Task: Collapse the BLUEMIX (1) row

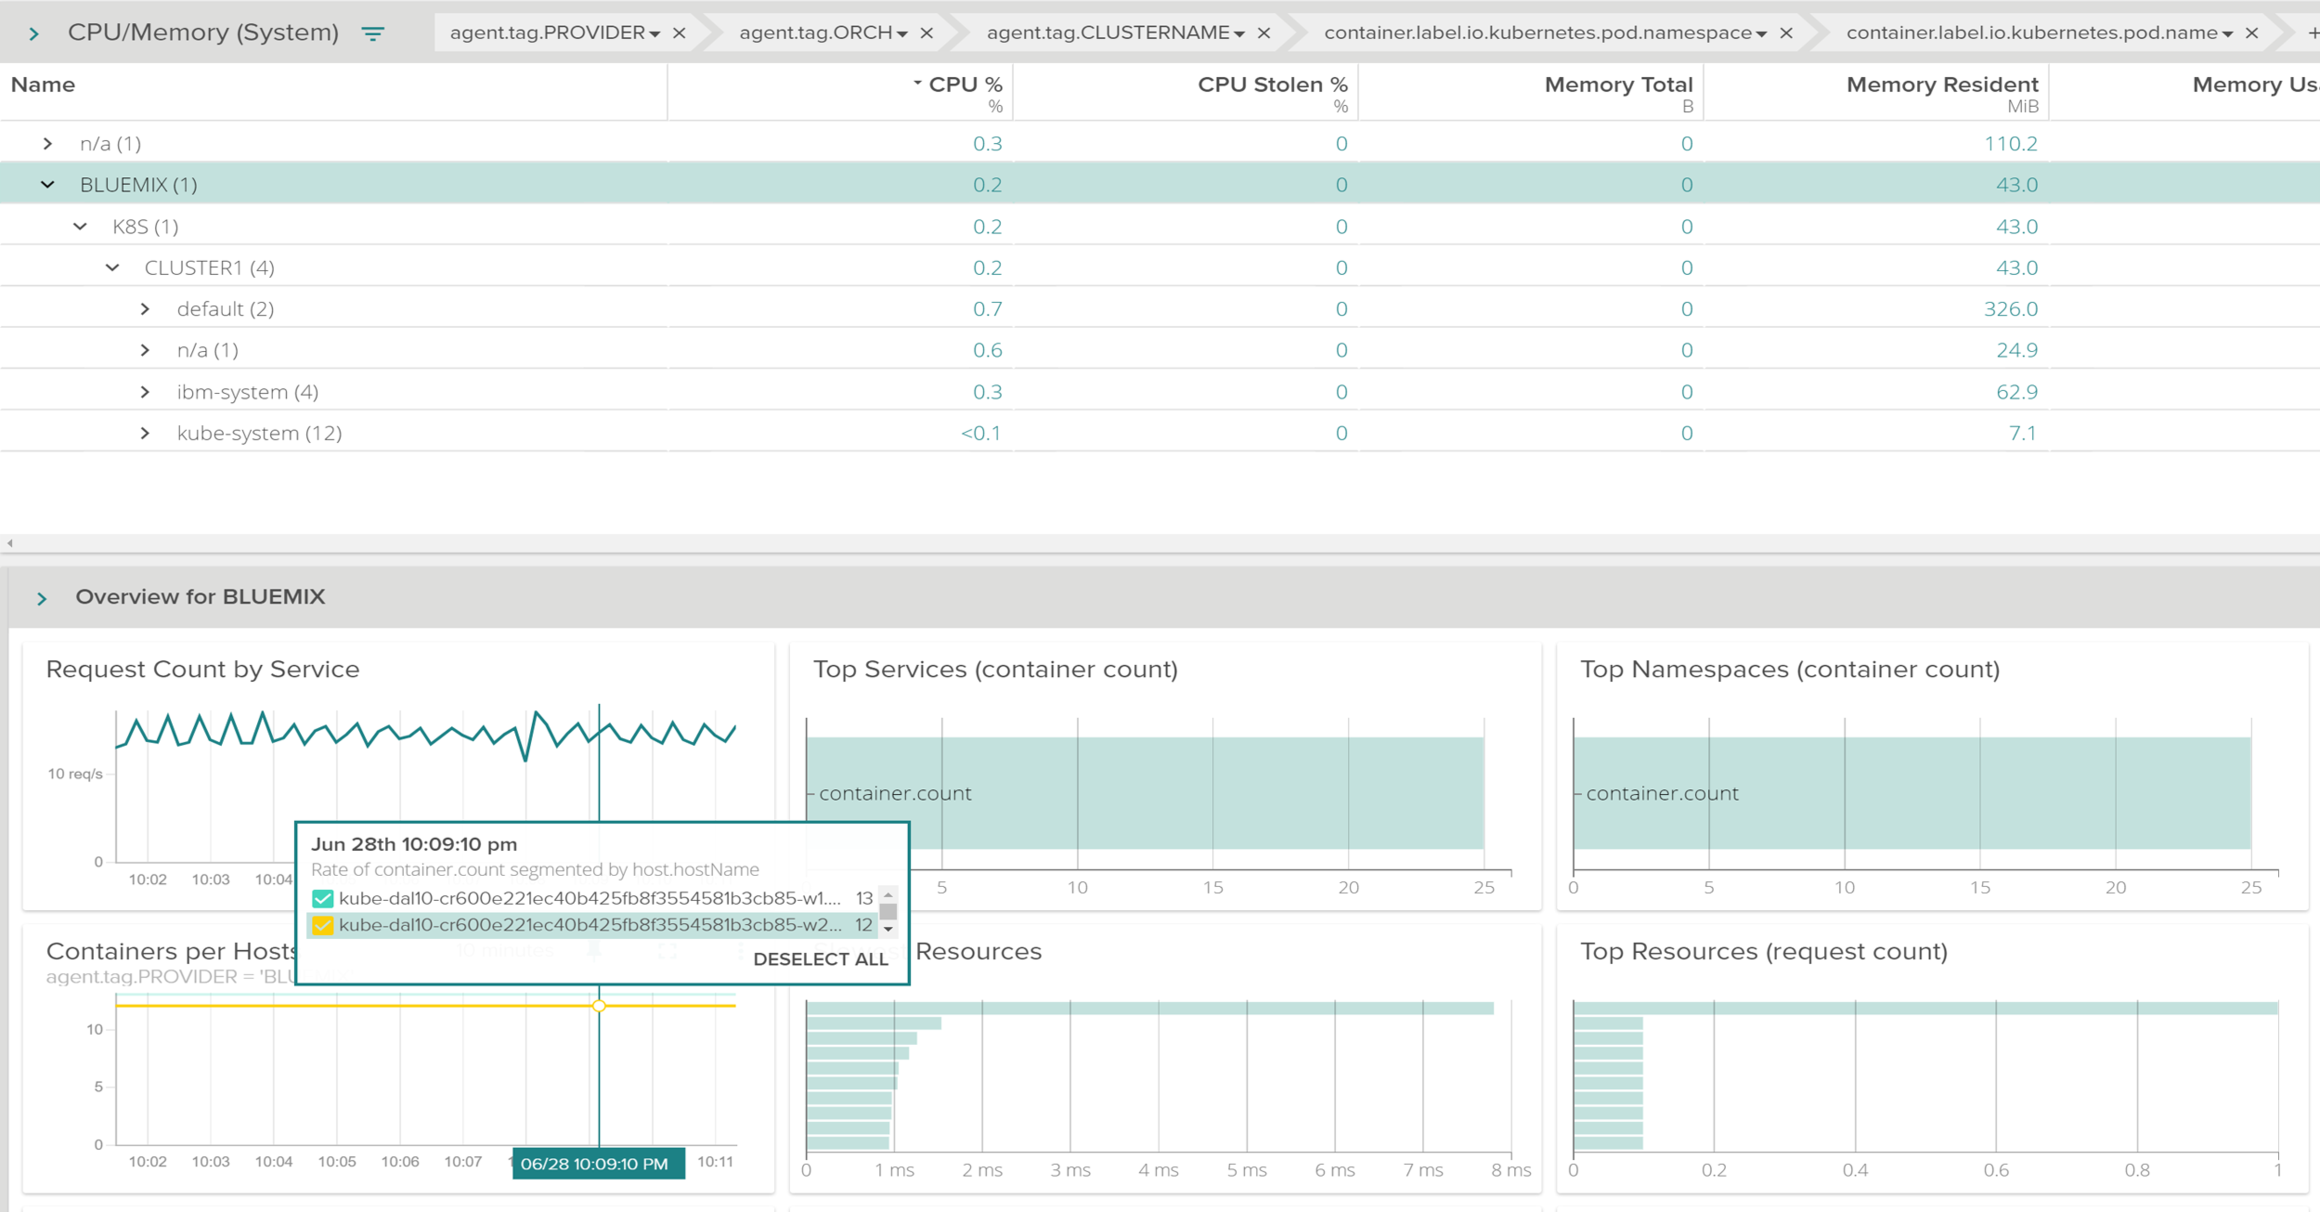Action: click(48, 184)
